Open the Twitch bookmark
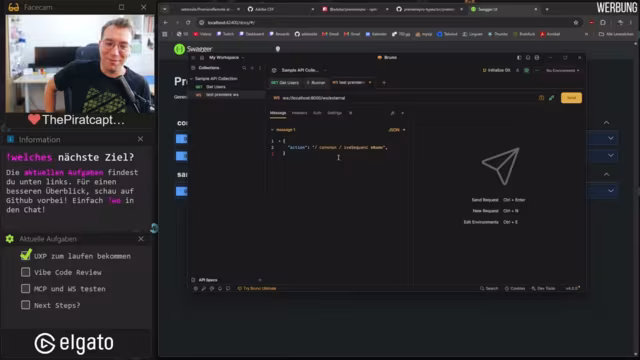This screenshot has width=640, height=360. (225, 34)
